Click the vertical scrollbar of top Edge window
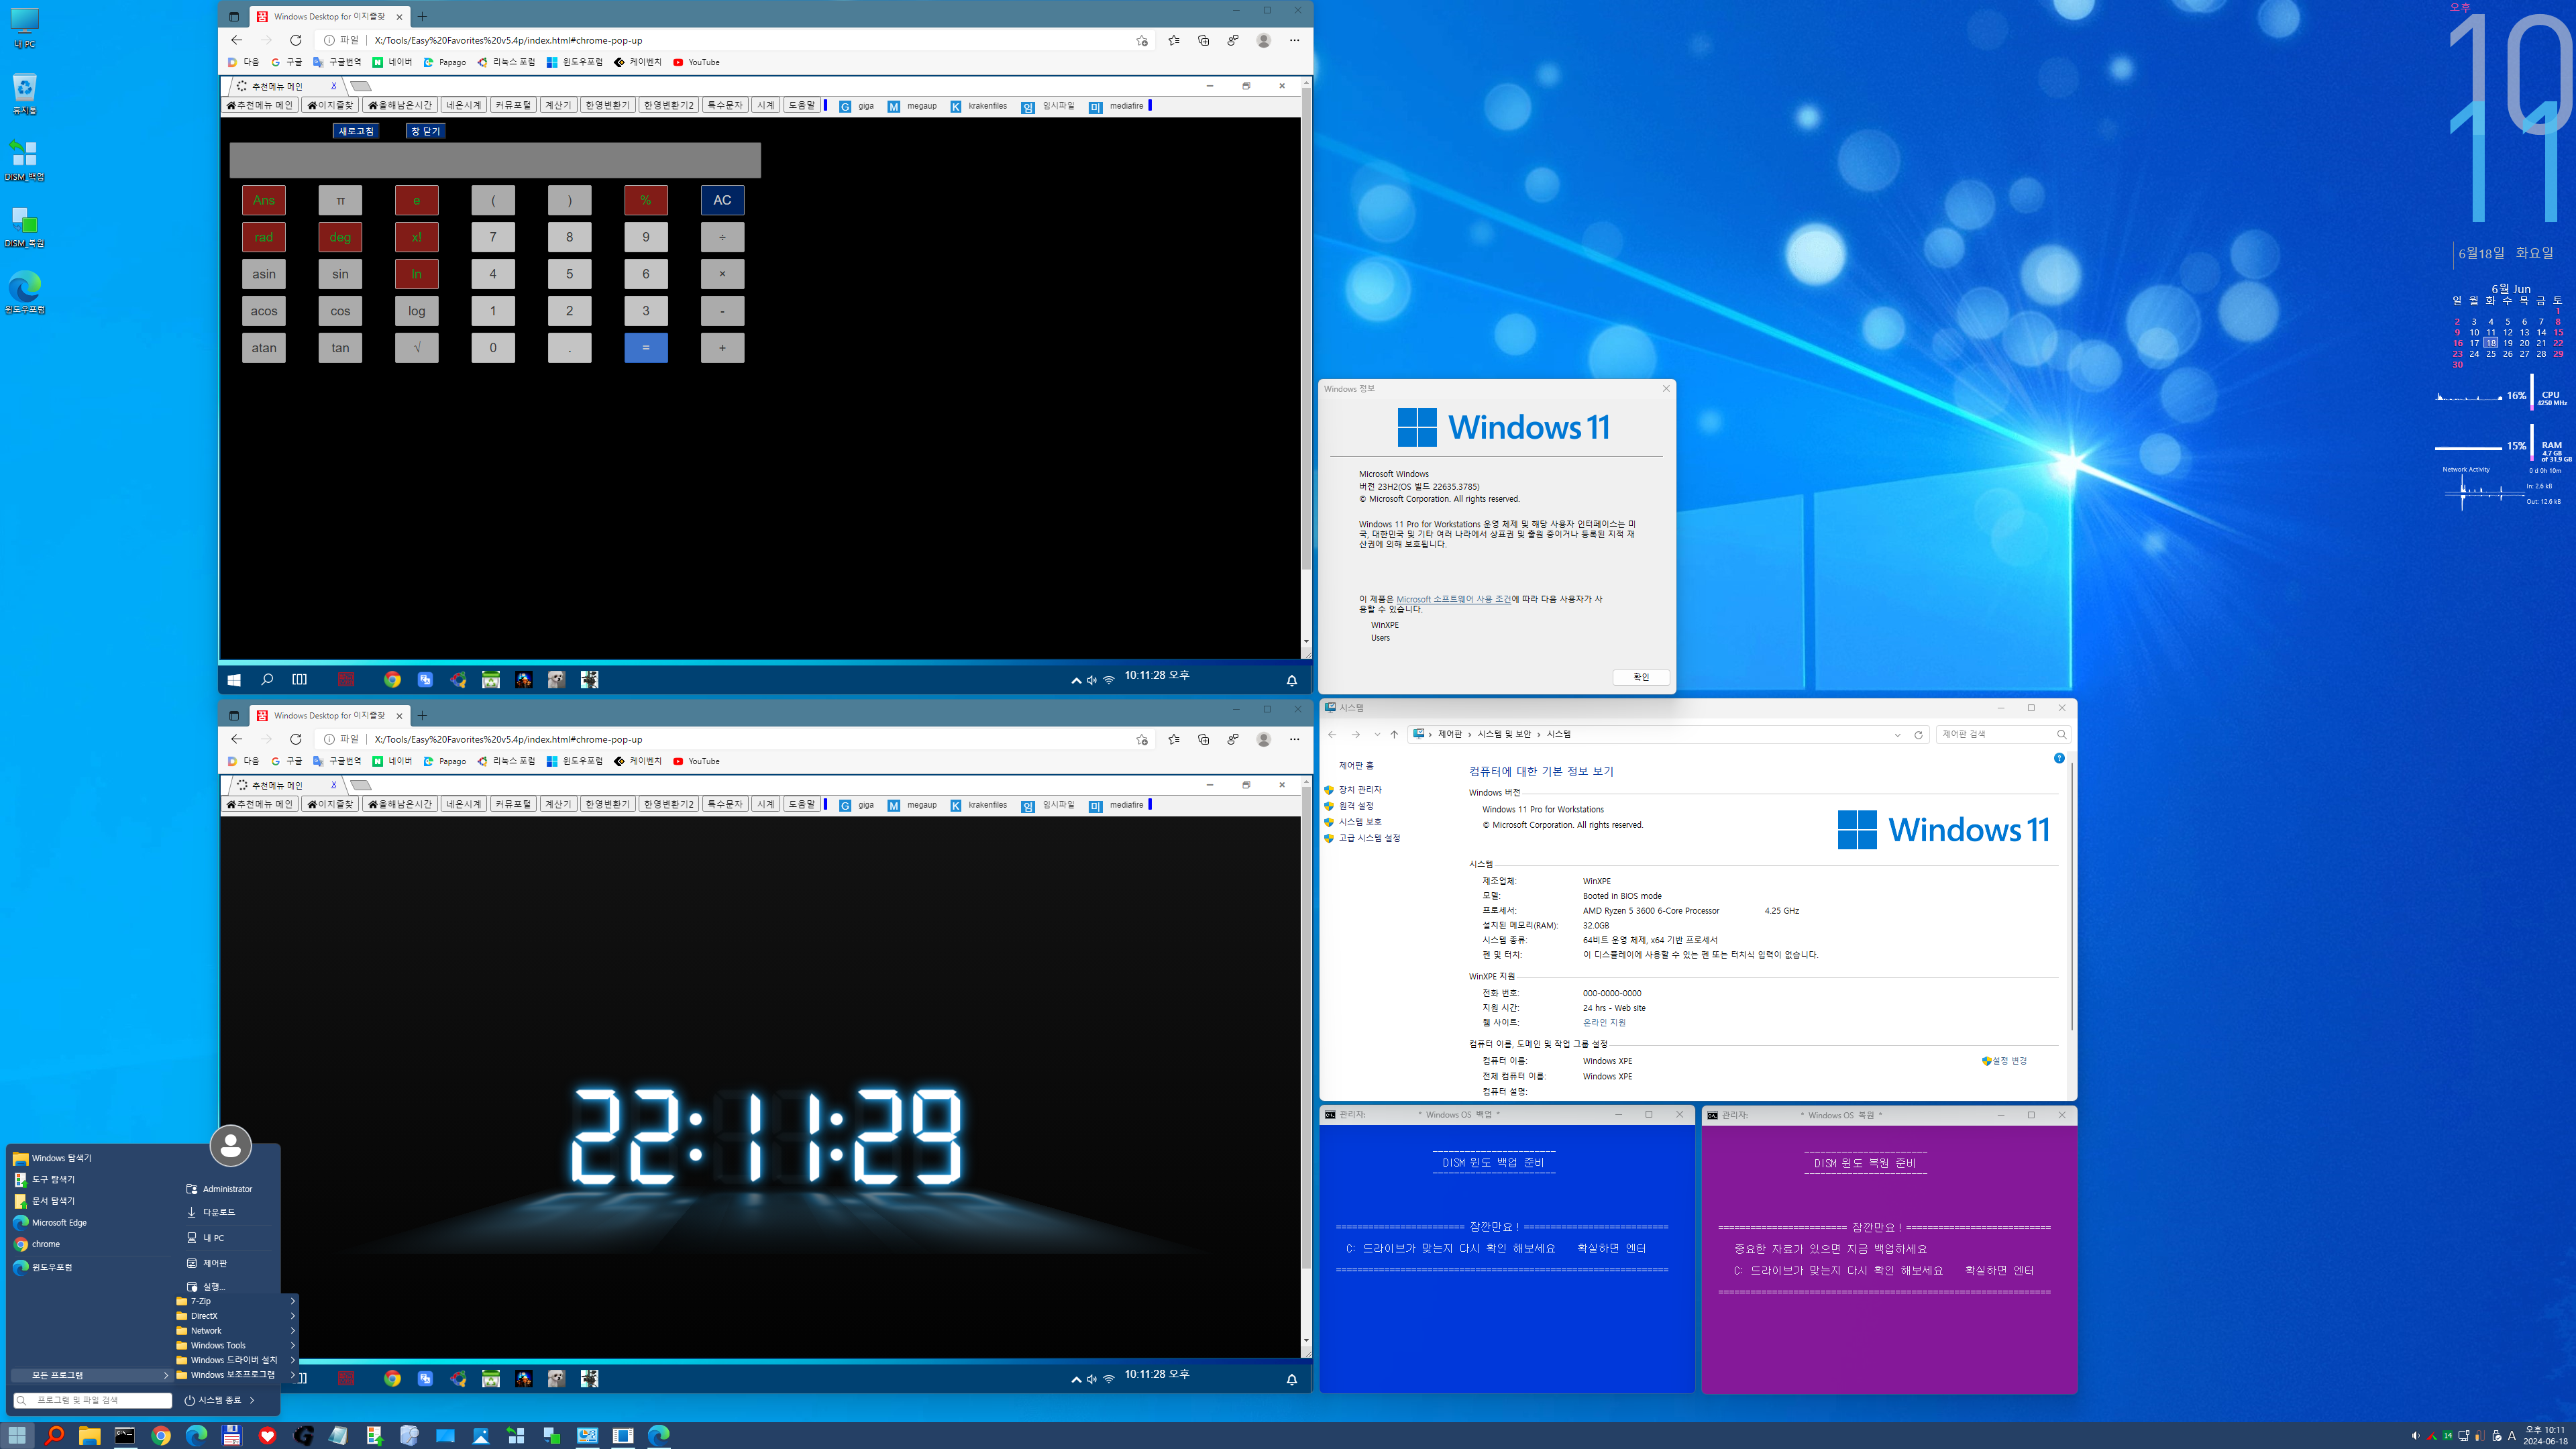 click(x=1306, y=330)
